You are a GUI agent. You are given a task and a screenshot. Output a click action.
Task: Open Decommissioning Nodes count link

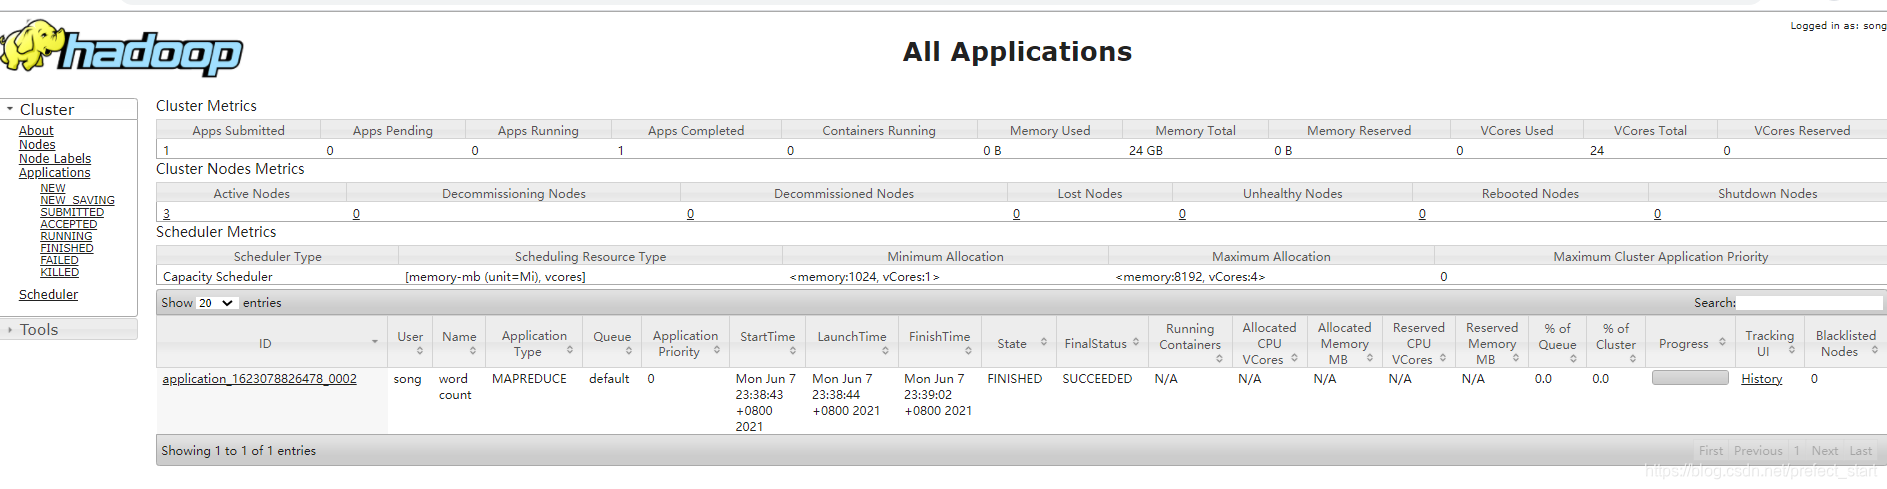[x=356, y=214]
